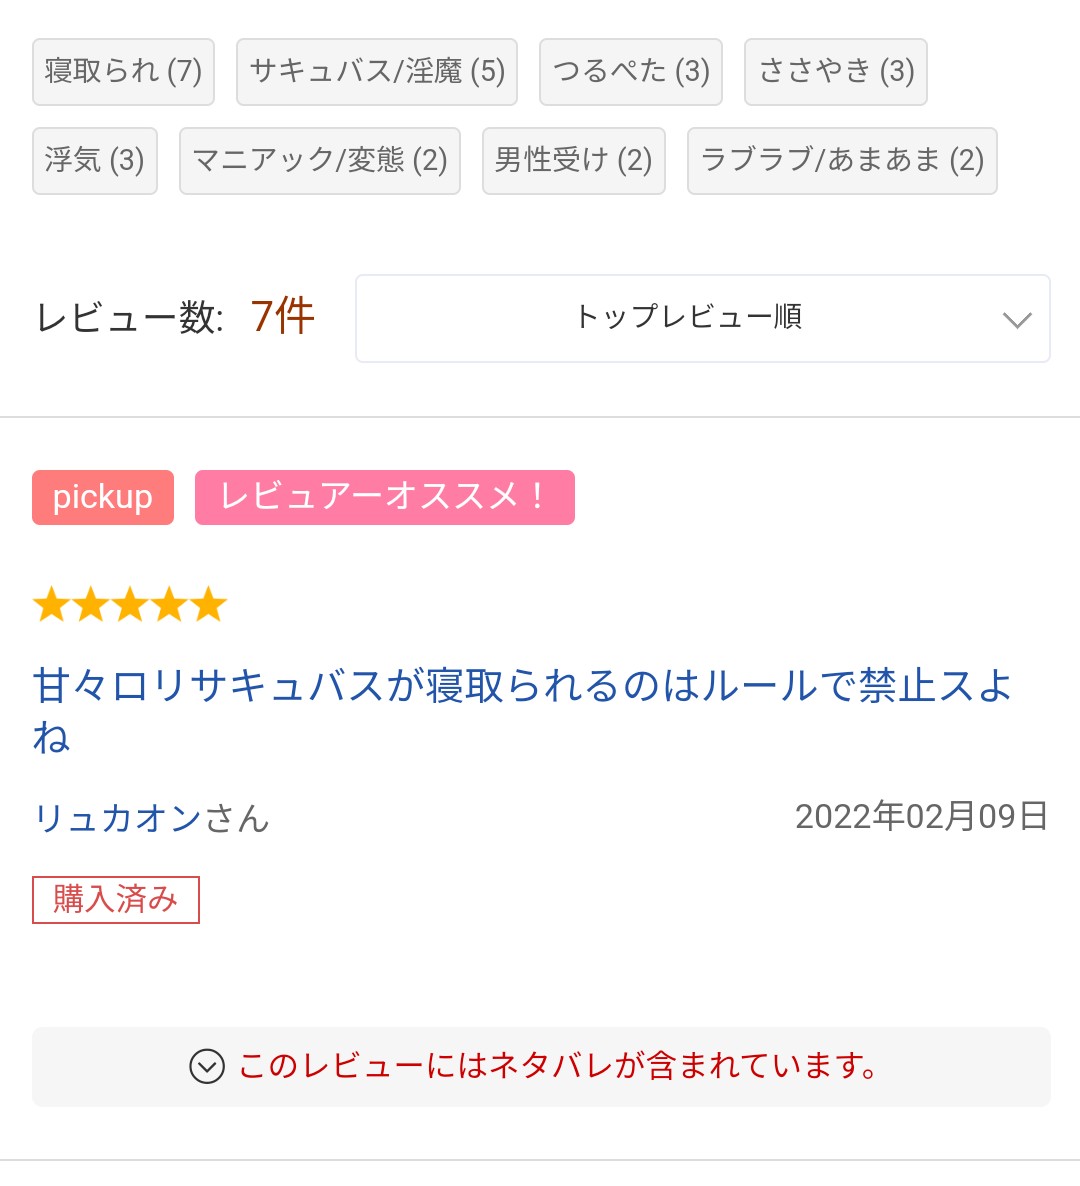The image size is (1080, 1186).
Task: Choose the ささやき (3) tag
Action: [835, 72]
